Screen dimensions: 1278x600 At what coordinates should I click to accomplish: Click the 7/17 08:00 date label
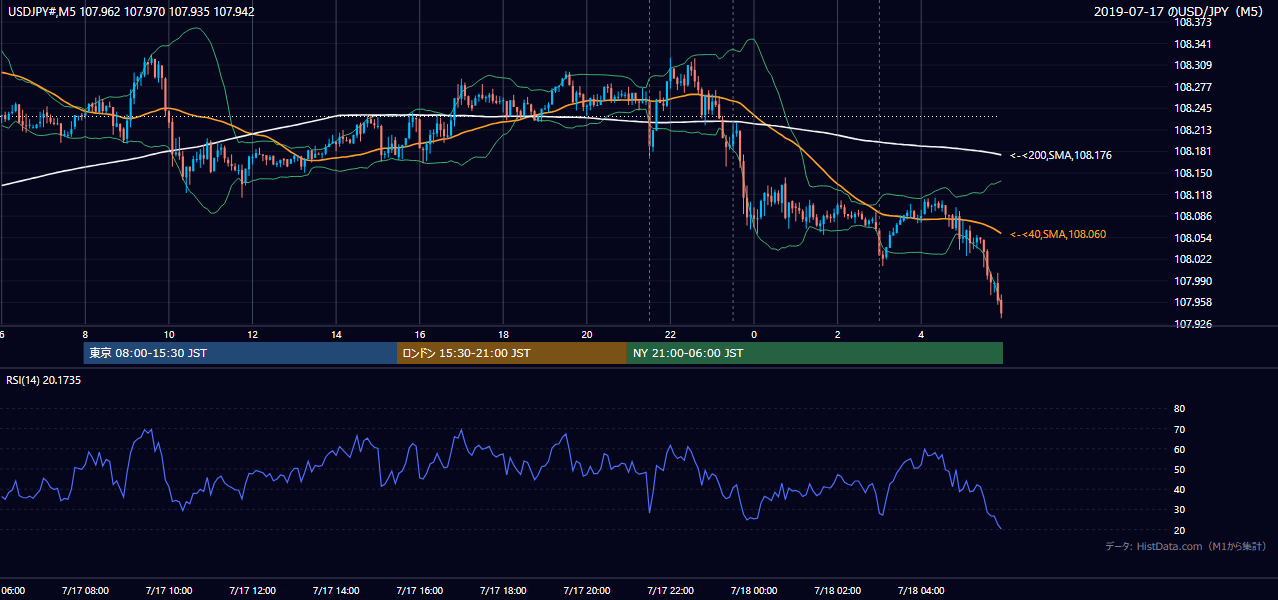85,591
